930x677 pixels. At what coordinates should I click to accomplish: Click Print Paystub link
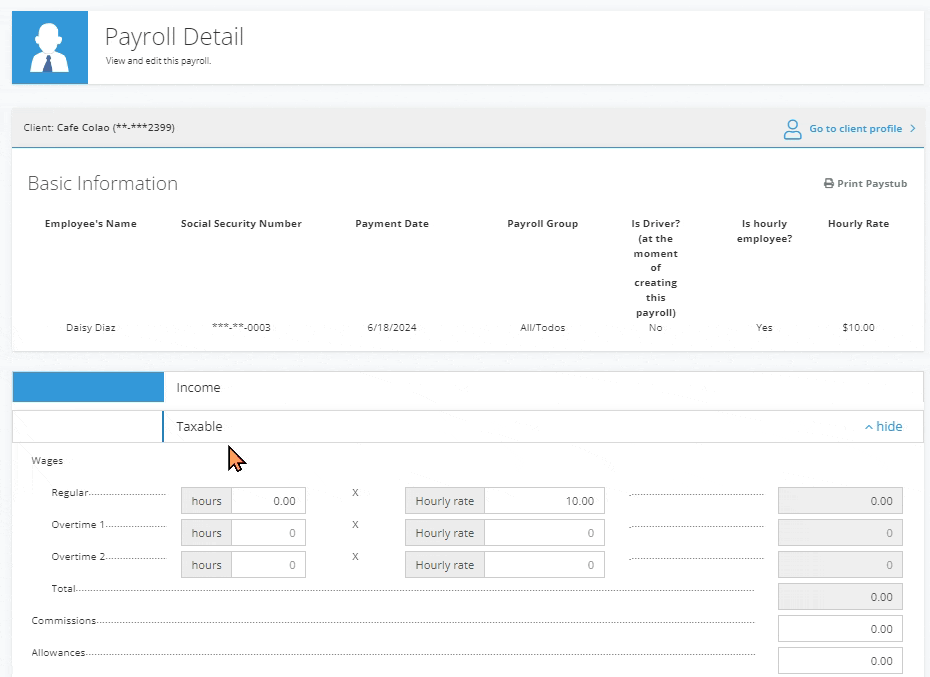click(x=872, y=183)
